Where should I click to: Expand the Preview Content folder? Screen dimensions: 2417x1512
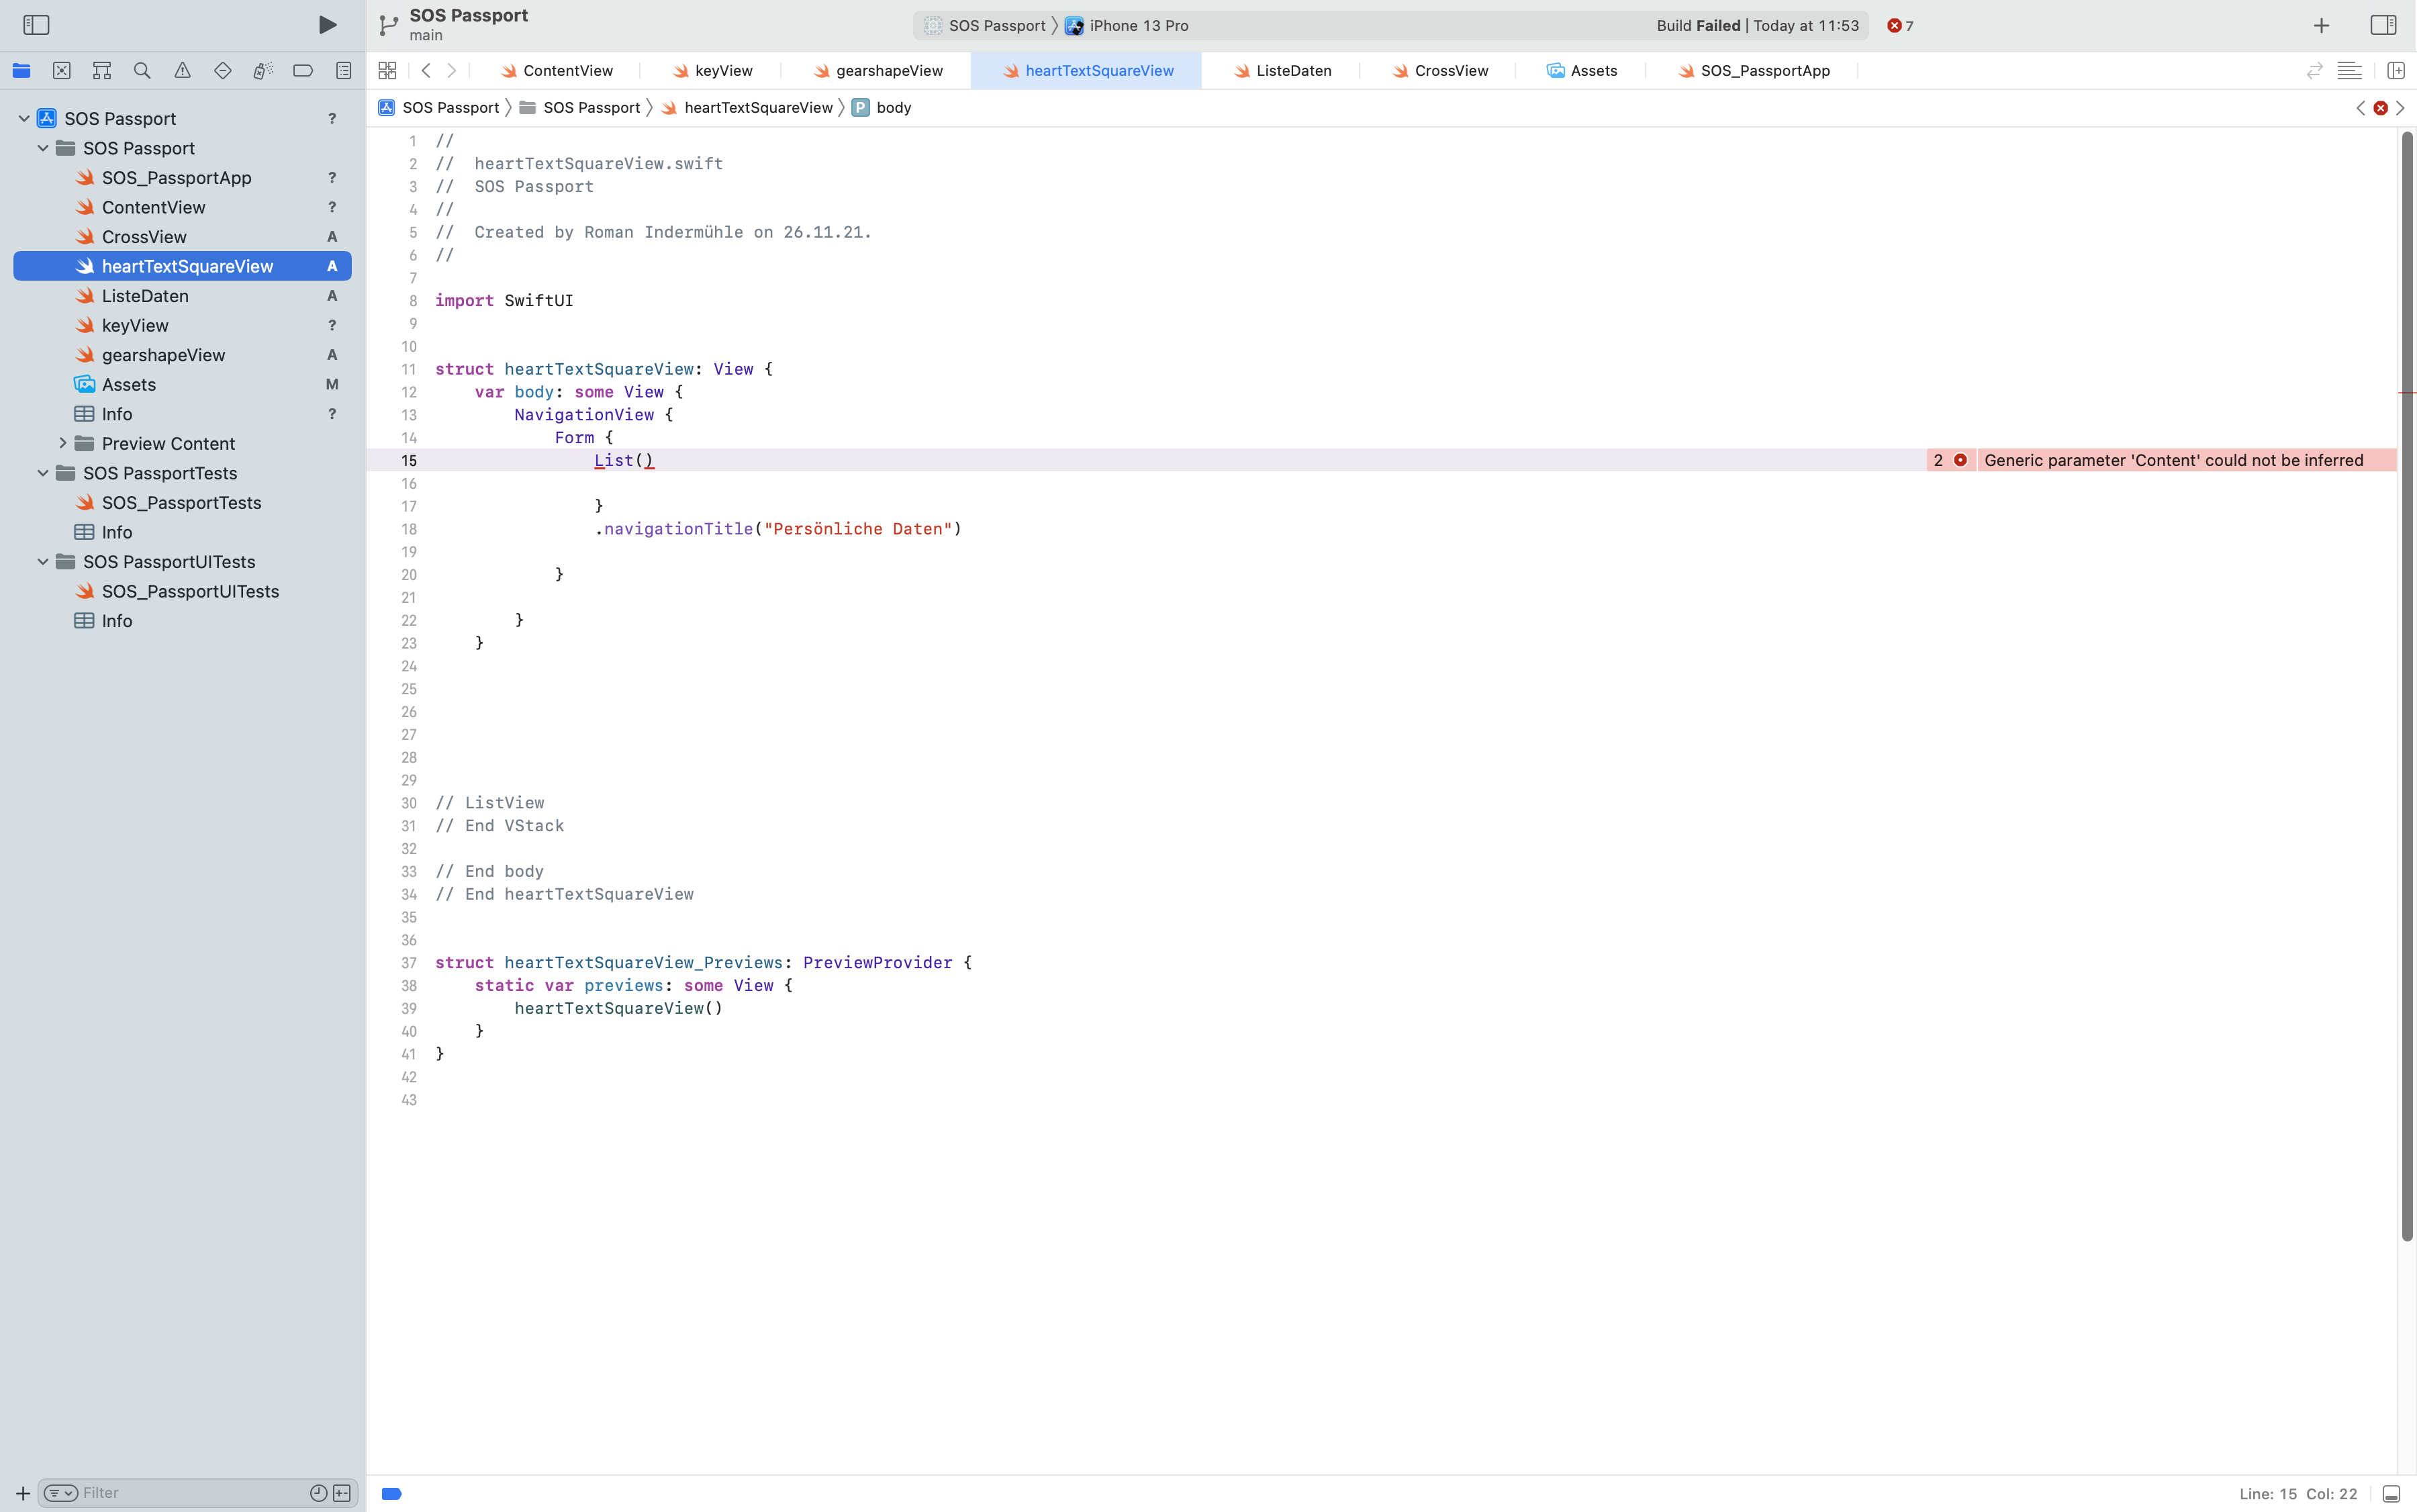[63, 443]
